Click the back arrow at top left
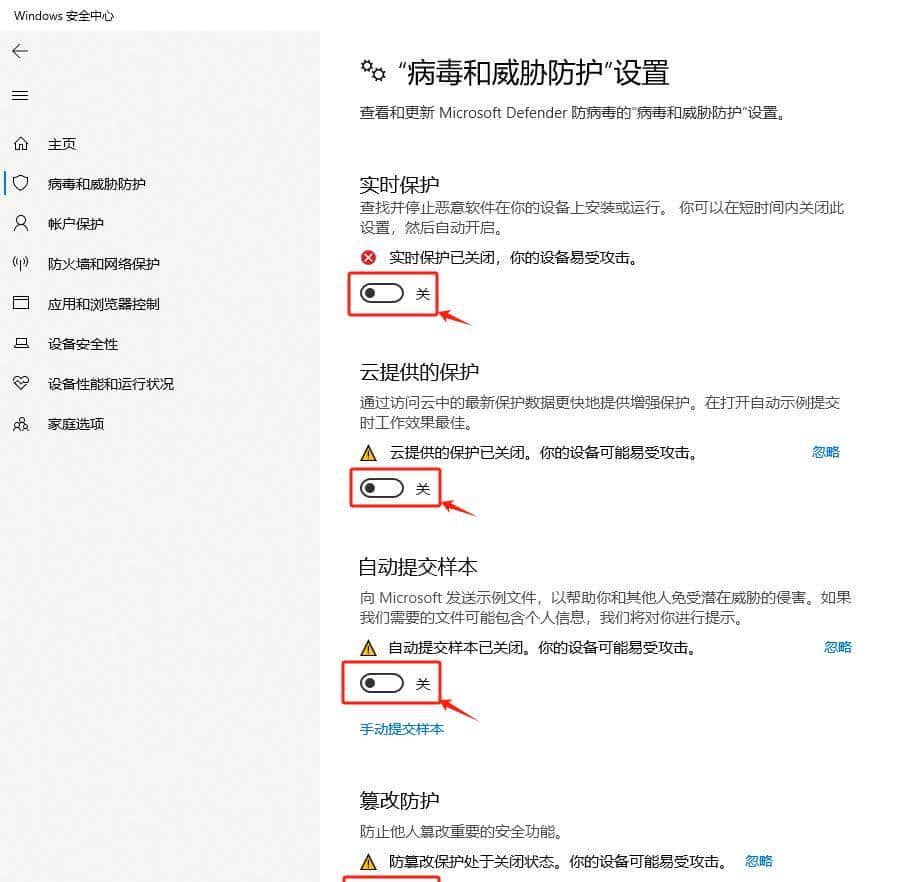Screen dimensions: 918x882 pyautogui.click(x=20, y=50)
